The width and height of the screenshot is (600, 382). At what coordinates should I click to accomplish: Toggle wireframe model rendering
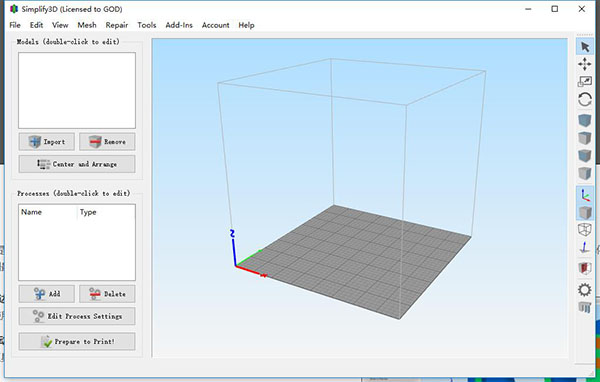[585, 230]
